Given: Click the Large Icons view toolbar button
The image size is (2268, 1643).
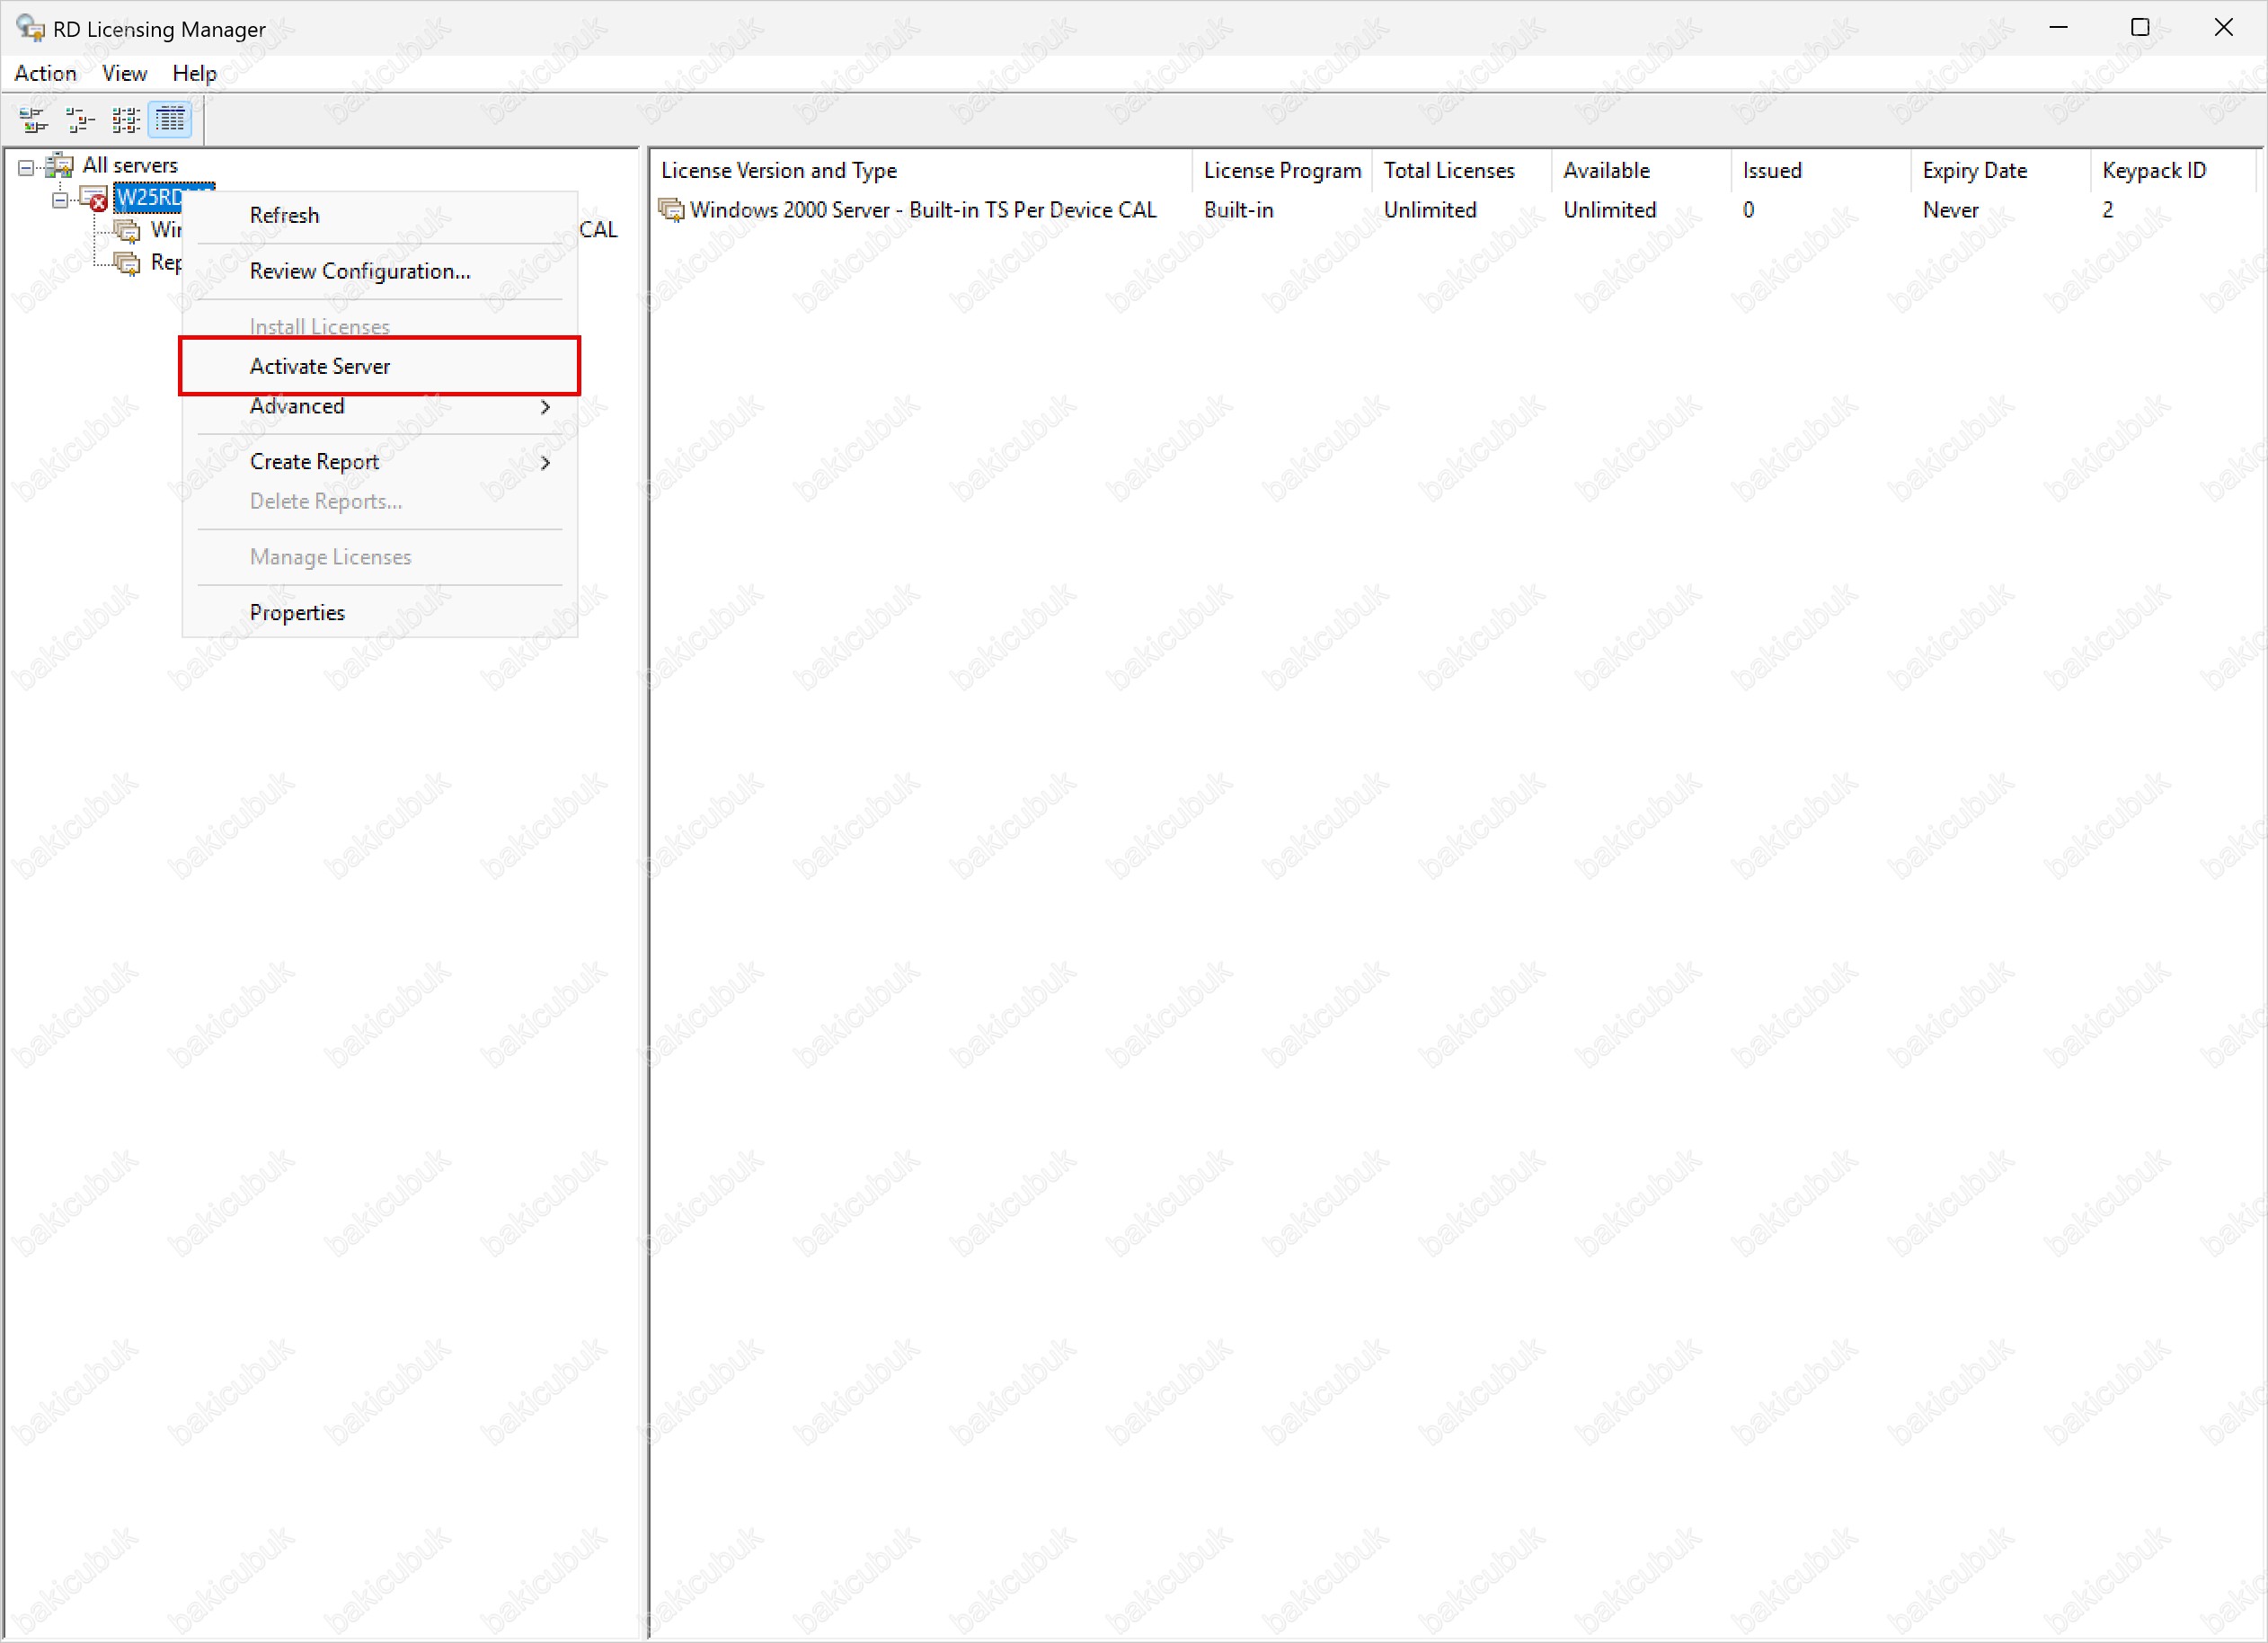Looking at the screenshot, I should [33, 120].
